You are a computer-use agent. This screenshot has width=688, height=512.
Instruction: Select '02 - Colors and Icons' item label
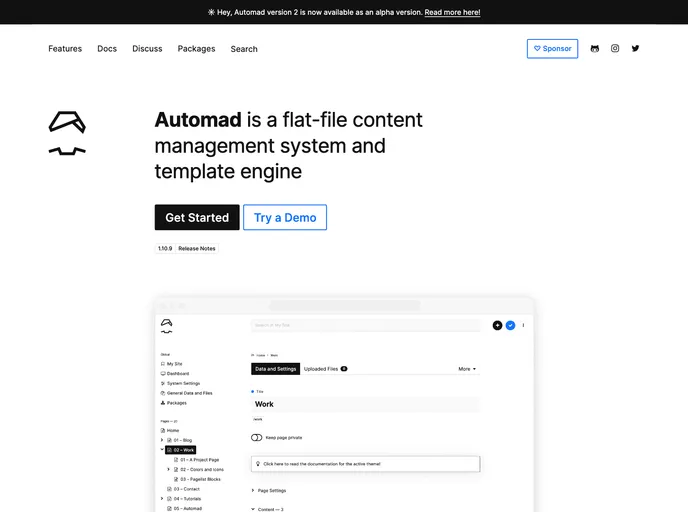coord(202,469)
